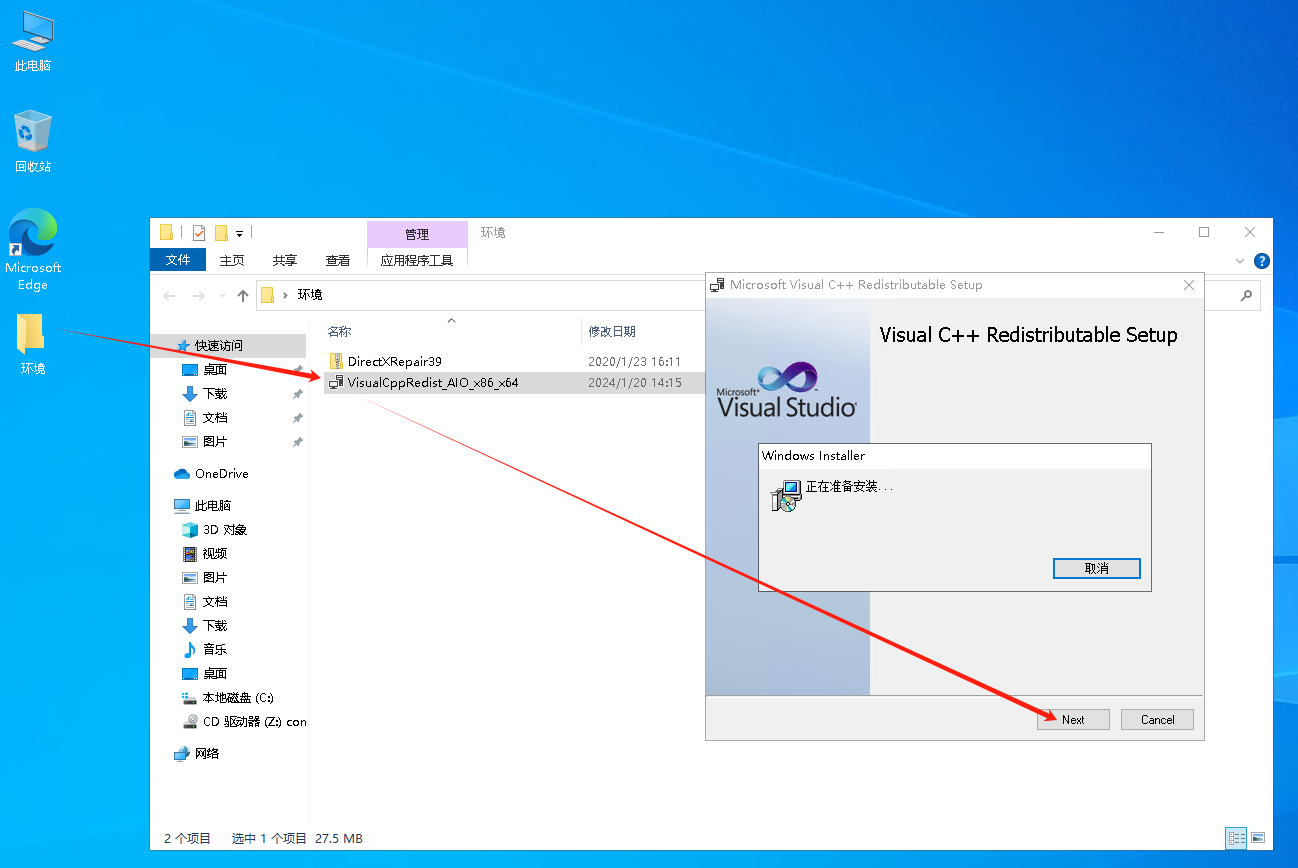
Task: Maximize the 环境 Explorer window
Action: (x=1204, y=232)
